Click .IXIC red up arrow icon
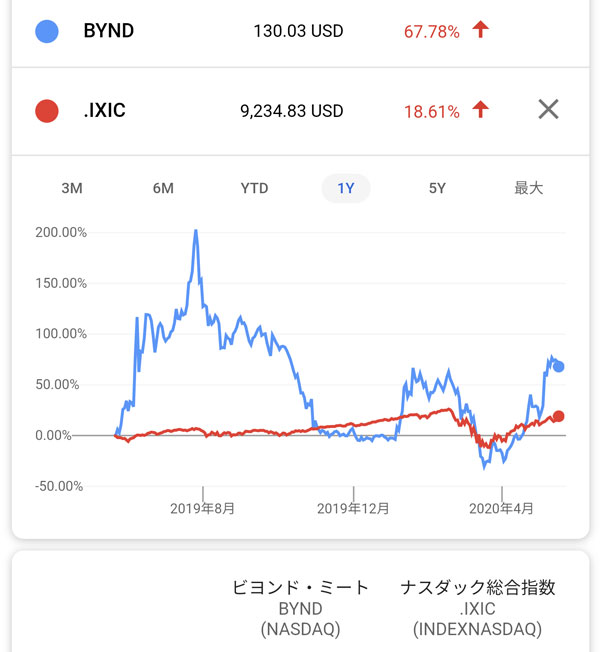 481,110
